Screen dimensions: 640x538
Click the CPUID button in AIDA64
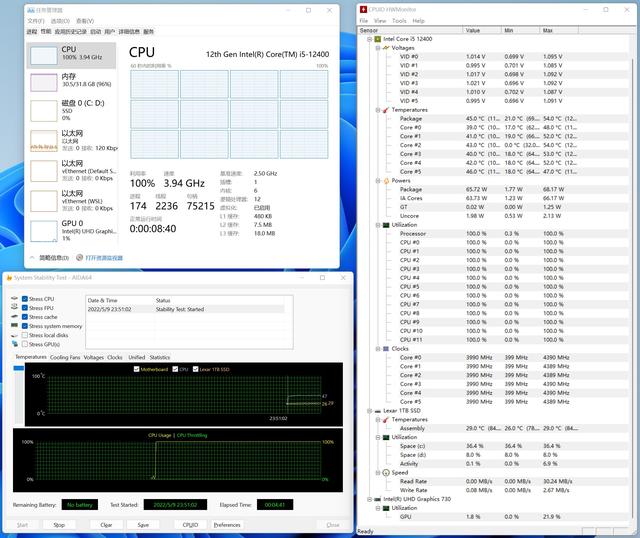(190, 525)
